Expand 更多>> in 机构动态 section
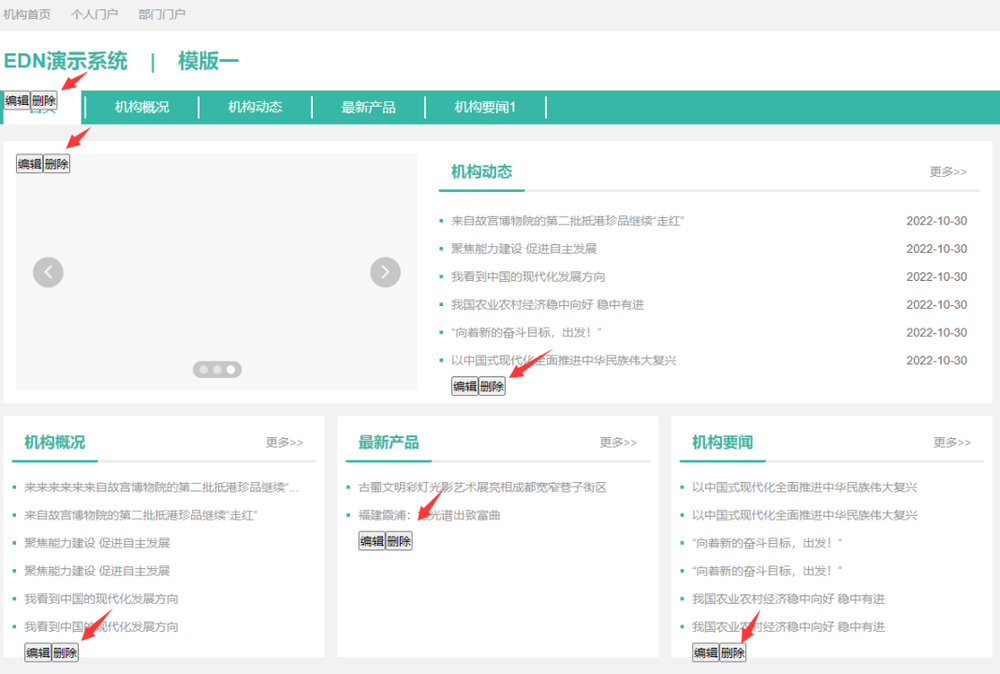Image resolution: width=1000 pixels, height=674 pixels. 948,172
